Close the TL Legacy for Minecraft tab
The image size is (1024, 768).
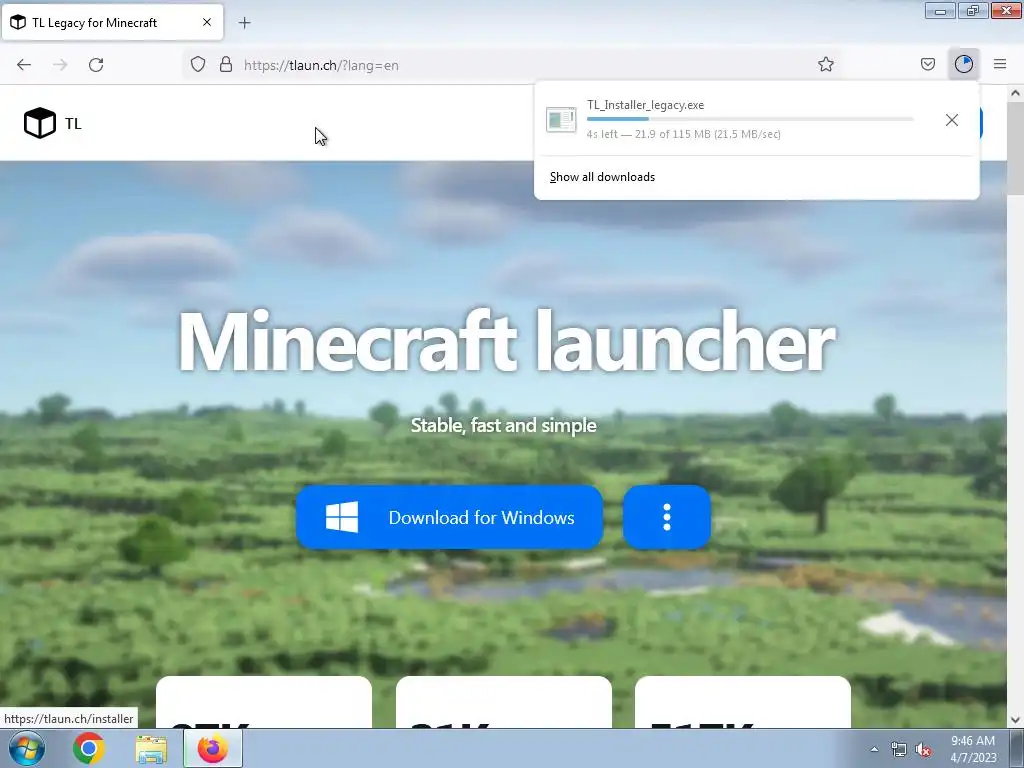207,22
